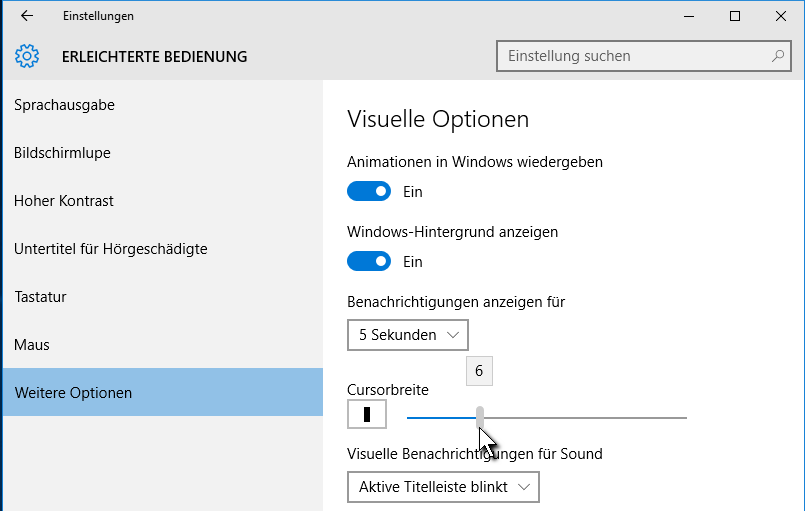This screenshot has height=511, width=805.
Task: Focus the Einstellung suchen search field
Action: click(x=643, y=56)
